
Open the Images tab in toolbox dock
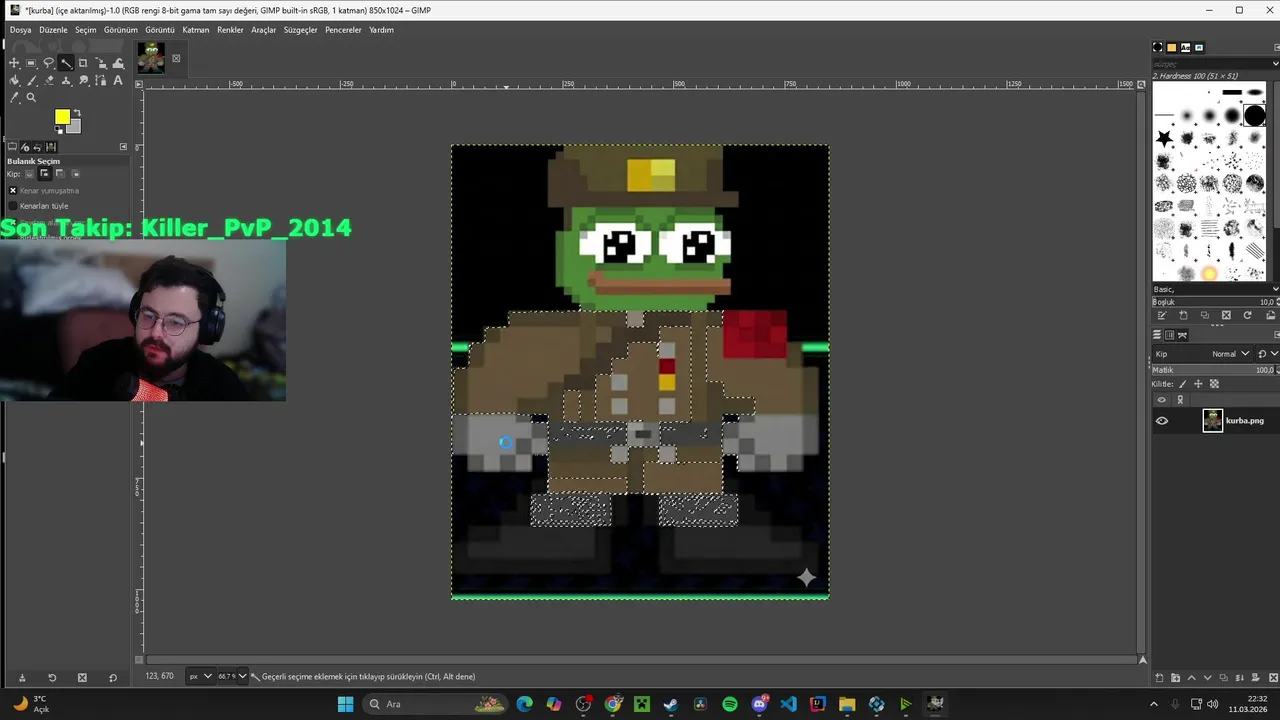(51, 147)
